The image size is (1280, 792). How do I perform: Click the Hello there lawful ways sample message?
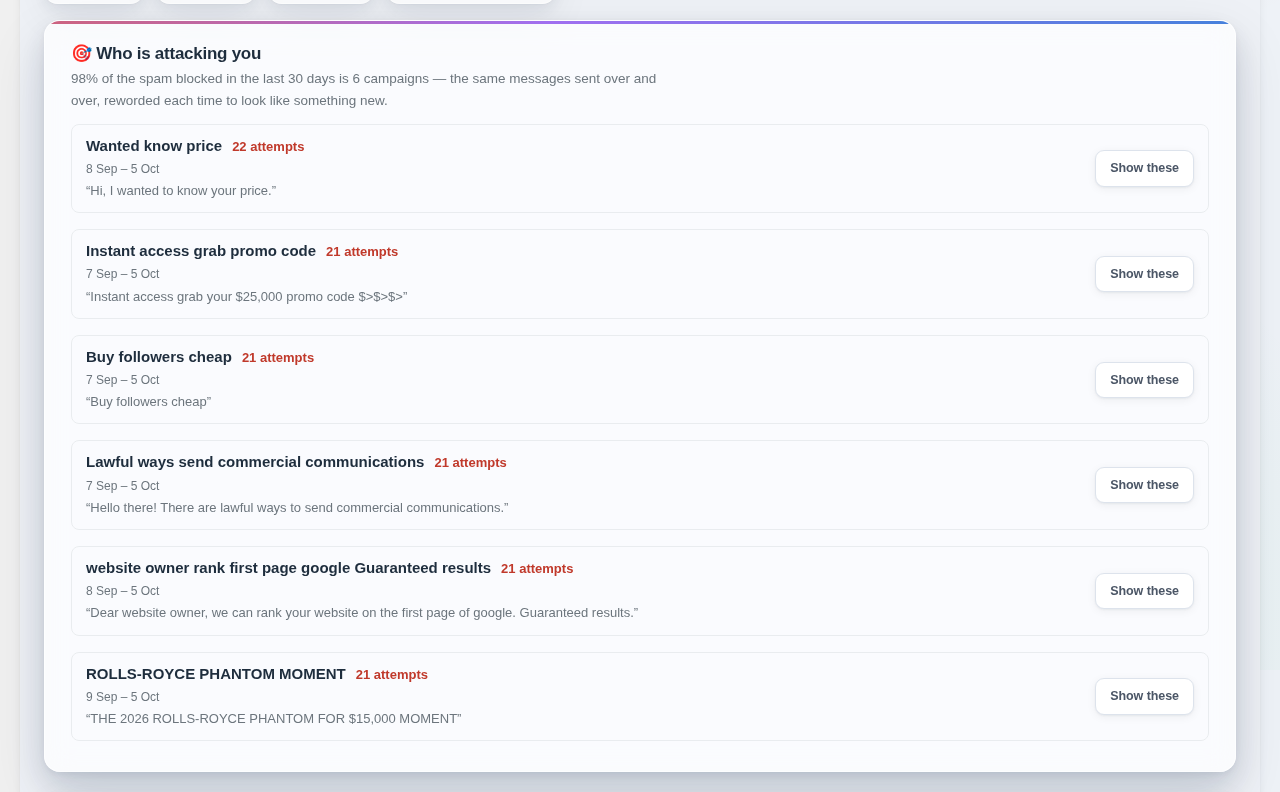click(297, 508)
